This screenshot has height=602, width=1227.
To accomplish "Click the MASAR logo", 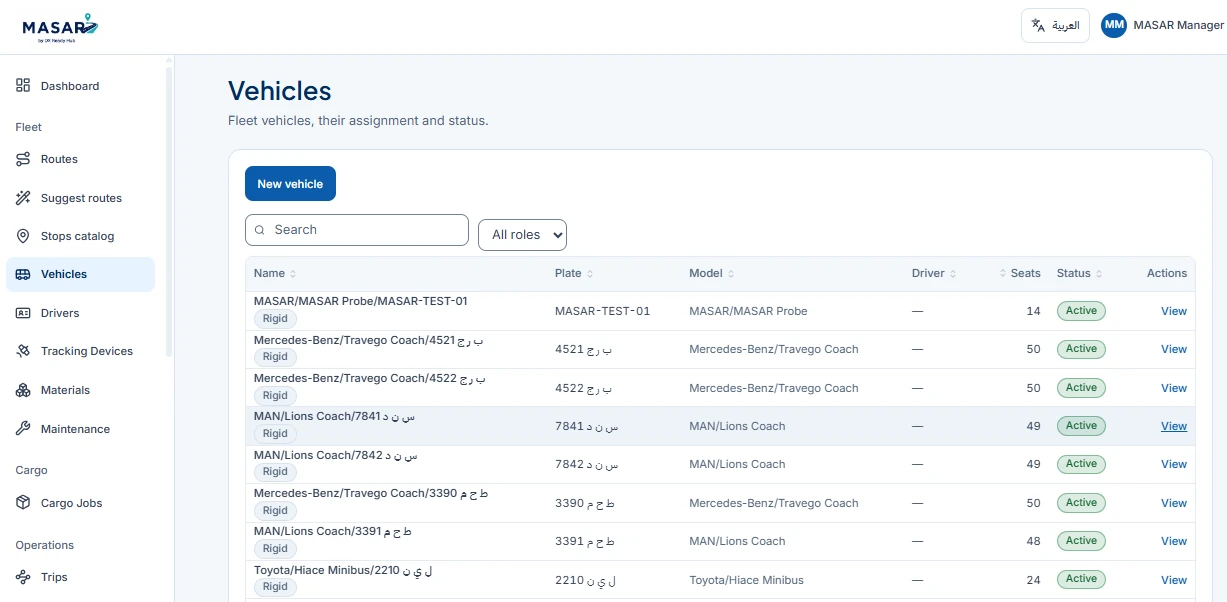I will 60,27.
